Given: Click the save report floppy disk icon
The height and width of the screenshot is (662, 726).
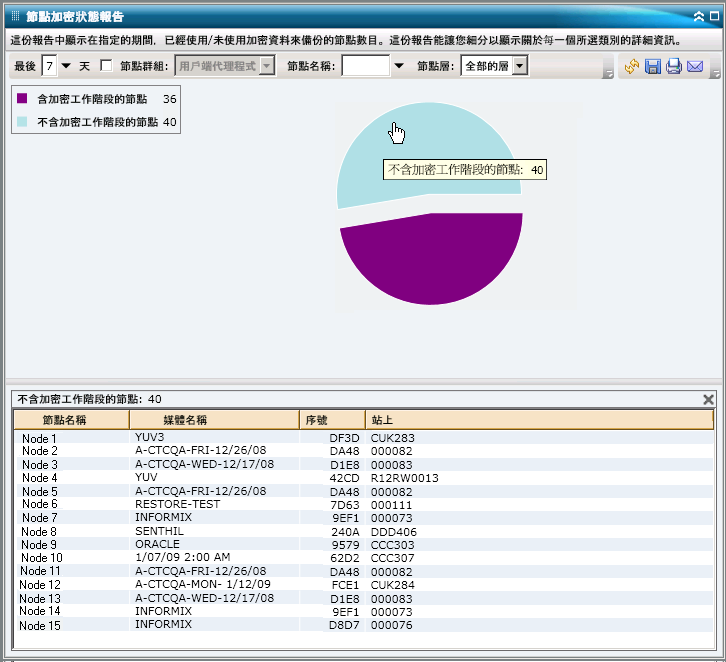Looking at the screenshot, I should coord(653,67).
